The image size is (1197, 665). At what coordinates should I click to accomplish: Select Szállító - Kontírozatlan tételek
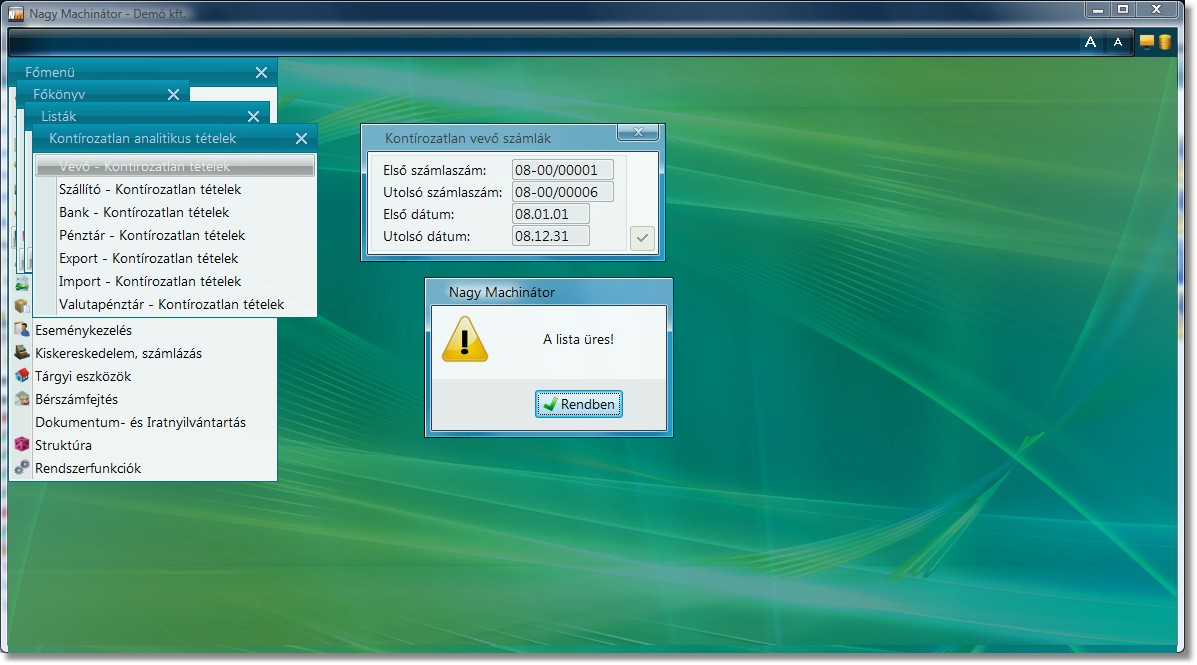[x=175, y=189]
